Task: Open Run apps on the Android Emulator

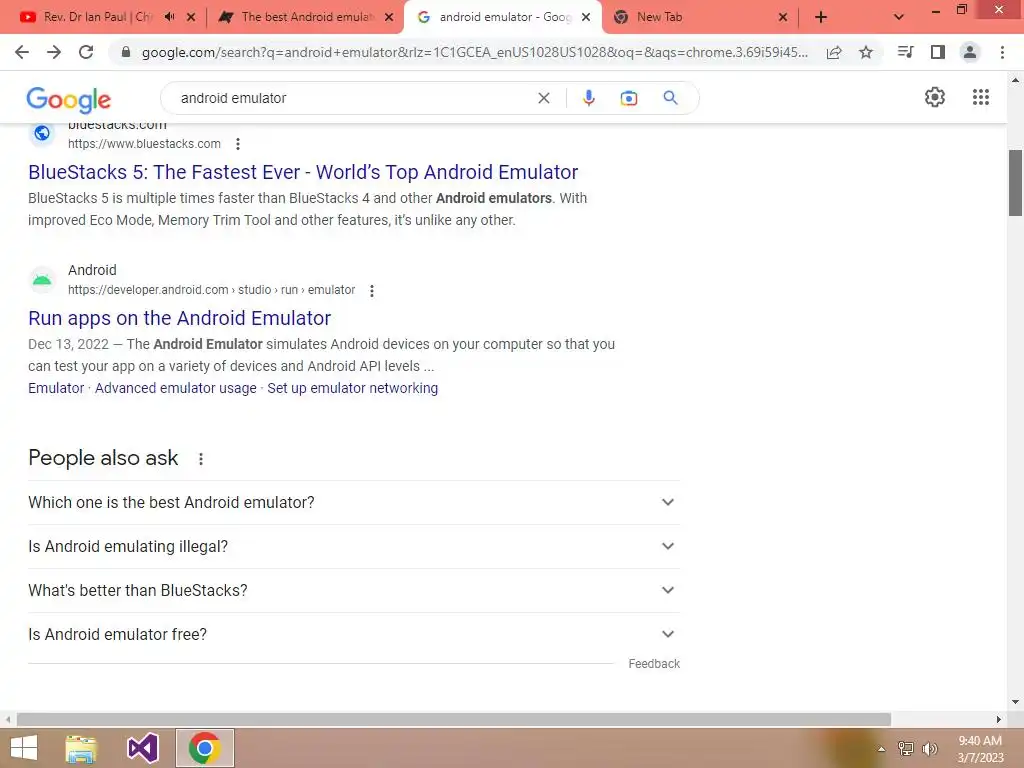Action: pyautogui.click(x=180, y=318)
